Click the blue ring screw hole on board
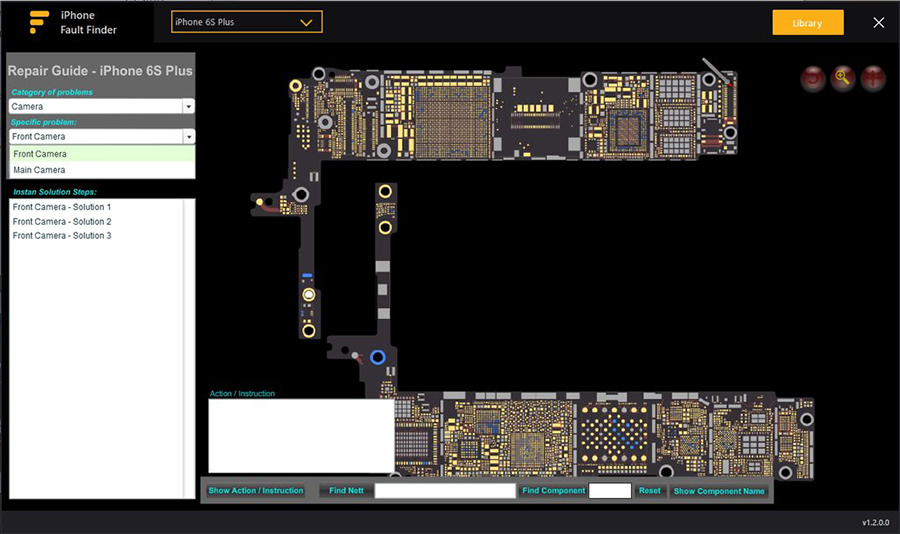This screenshot has height=534, width=900. (378, 358)
